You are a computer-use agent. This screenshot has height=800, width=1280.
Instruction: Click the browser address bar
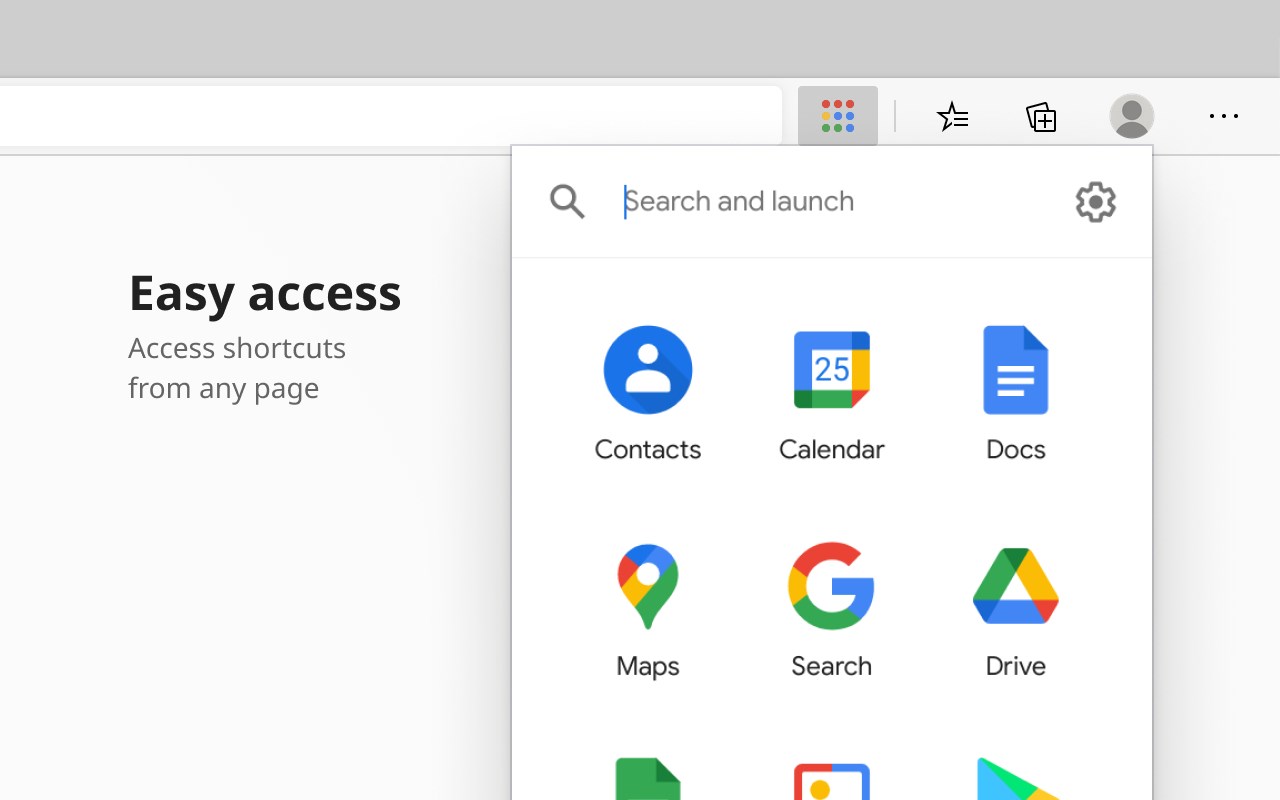point(390,116)
